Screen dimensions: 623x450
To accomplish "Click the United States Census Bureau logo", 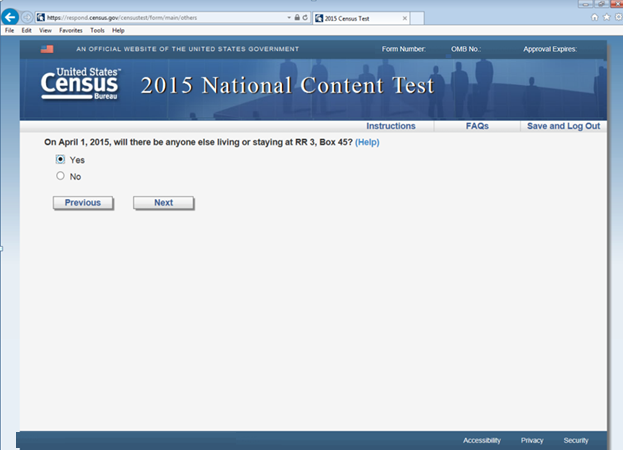I will click(81, 84).
